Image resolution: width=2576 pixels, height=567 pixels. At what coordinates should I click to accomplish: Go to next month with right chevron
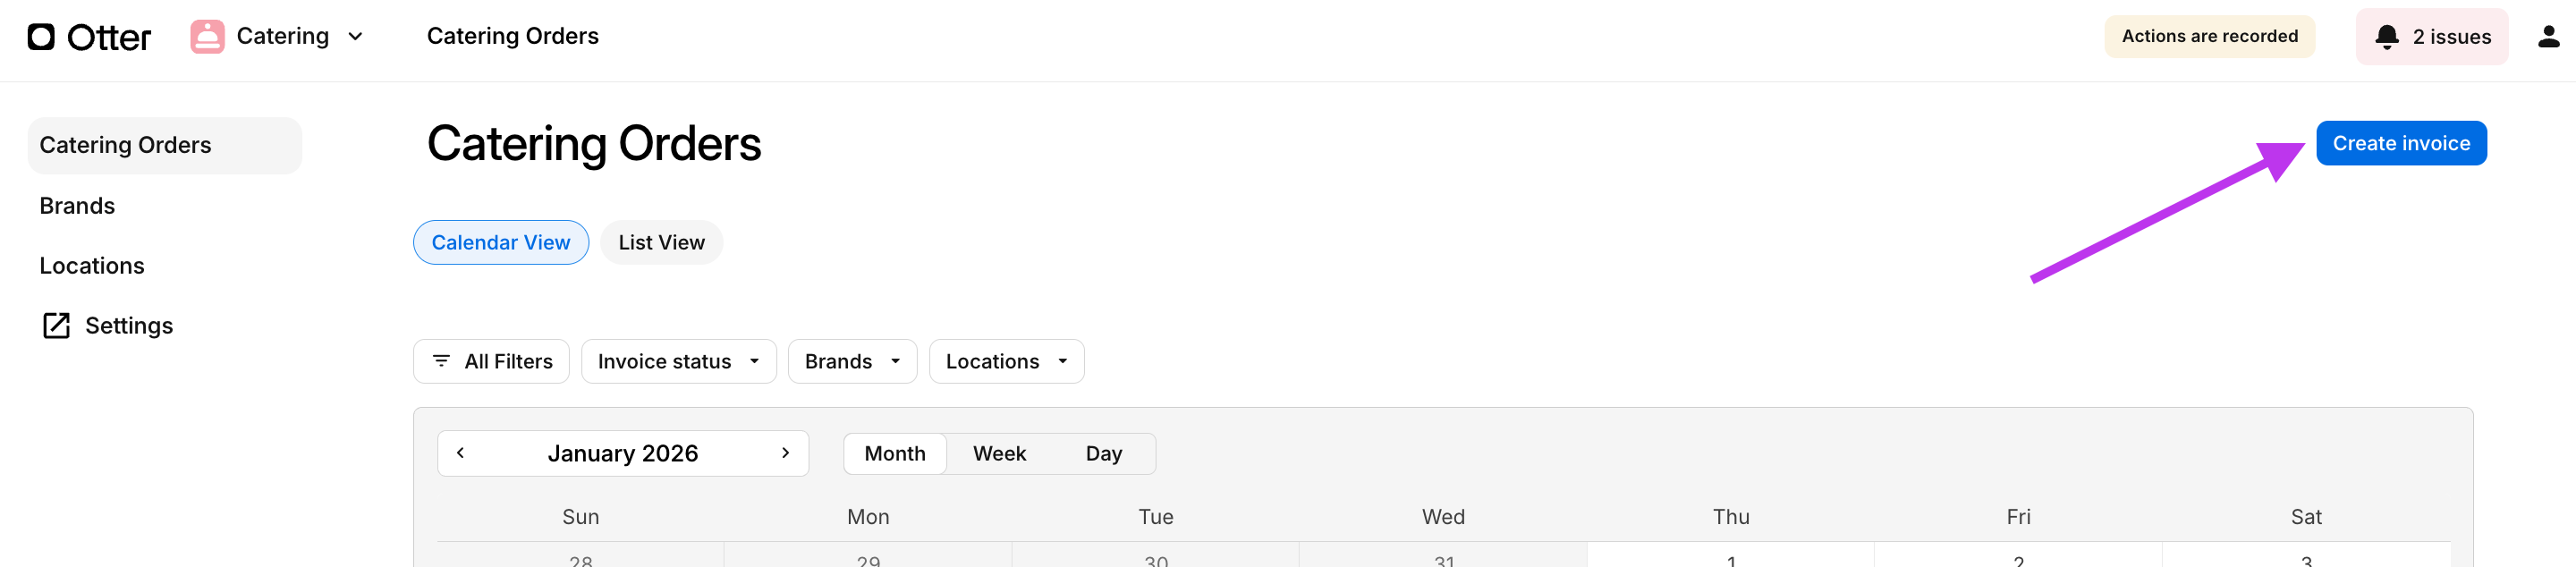click(x=786, y=453)
